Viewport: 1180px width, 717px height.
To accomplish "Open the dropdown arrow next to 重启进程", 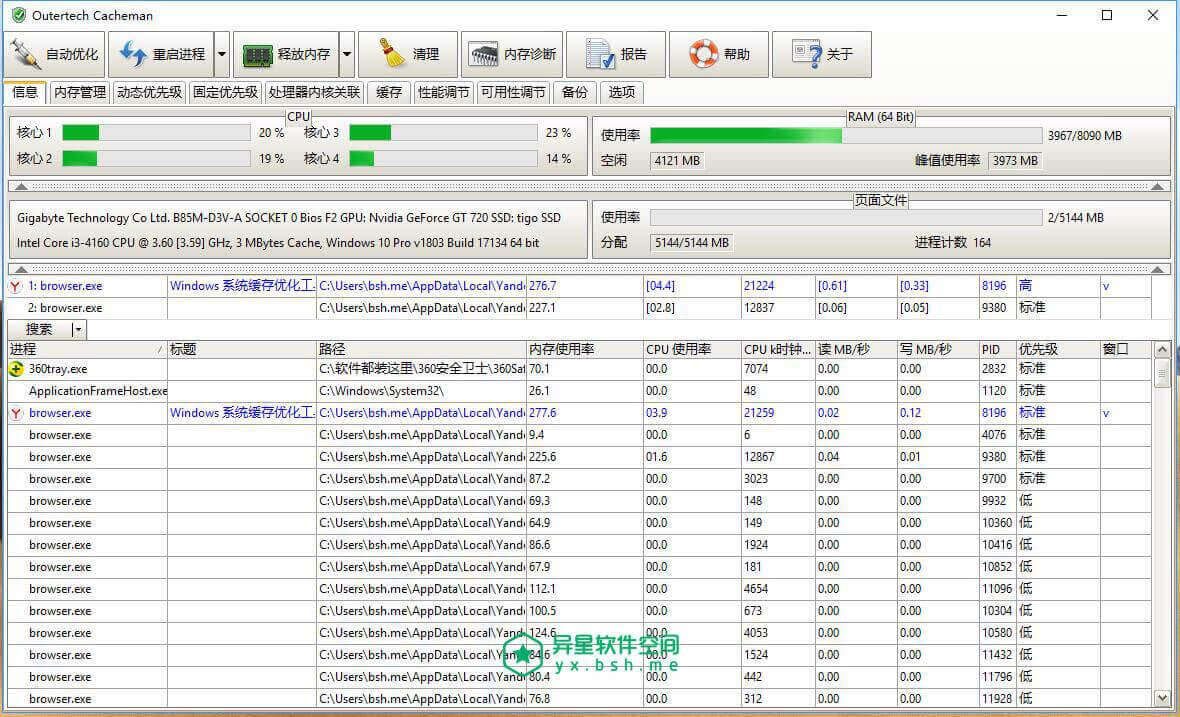I will point(222,54).
